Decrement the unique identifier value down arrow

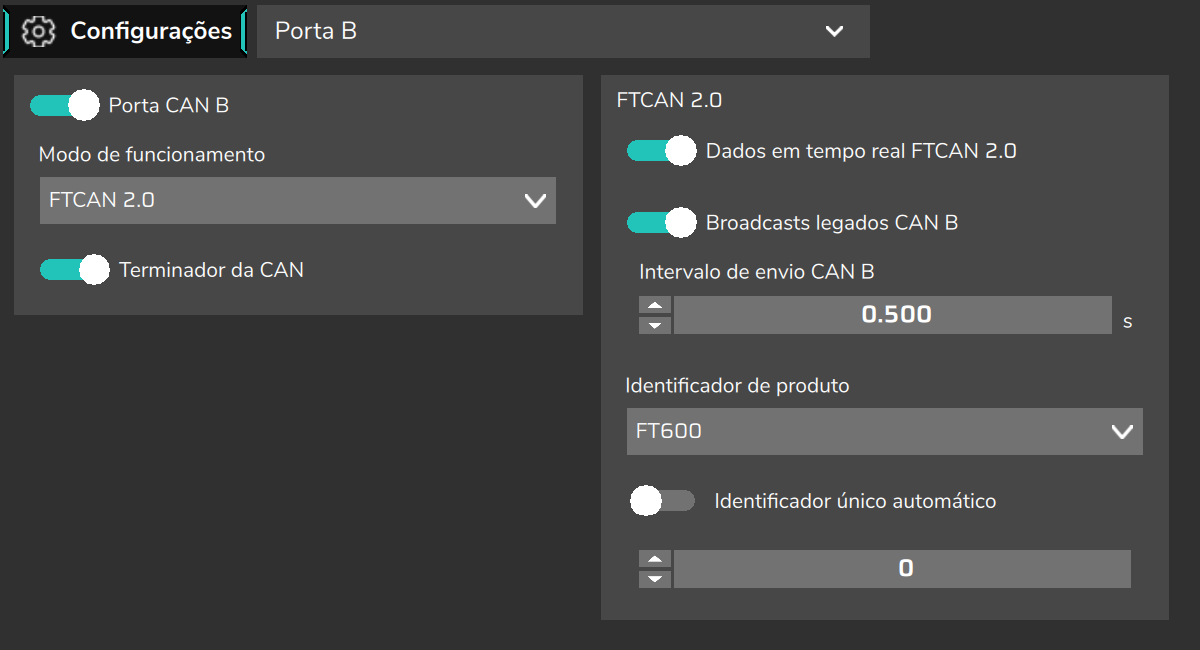[x=655, y=579]
